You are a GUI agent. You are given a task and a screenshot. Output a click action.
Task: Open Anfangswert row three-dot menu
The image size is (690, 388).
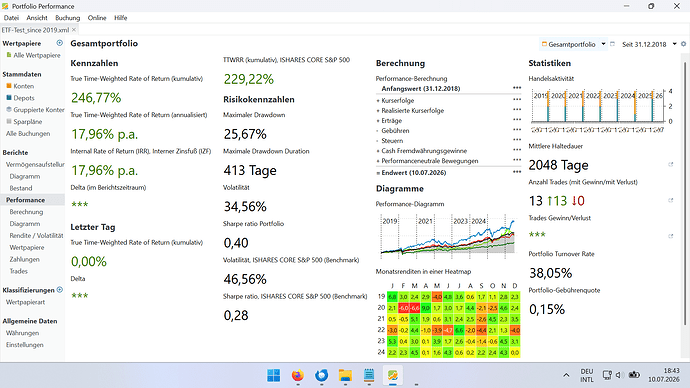517,88
